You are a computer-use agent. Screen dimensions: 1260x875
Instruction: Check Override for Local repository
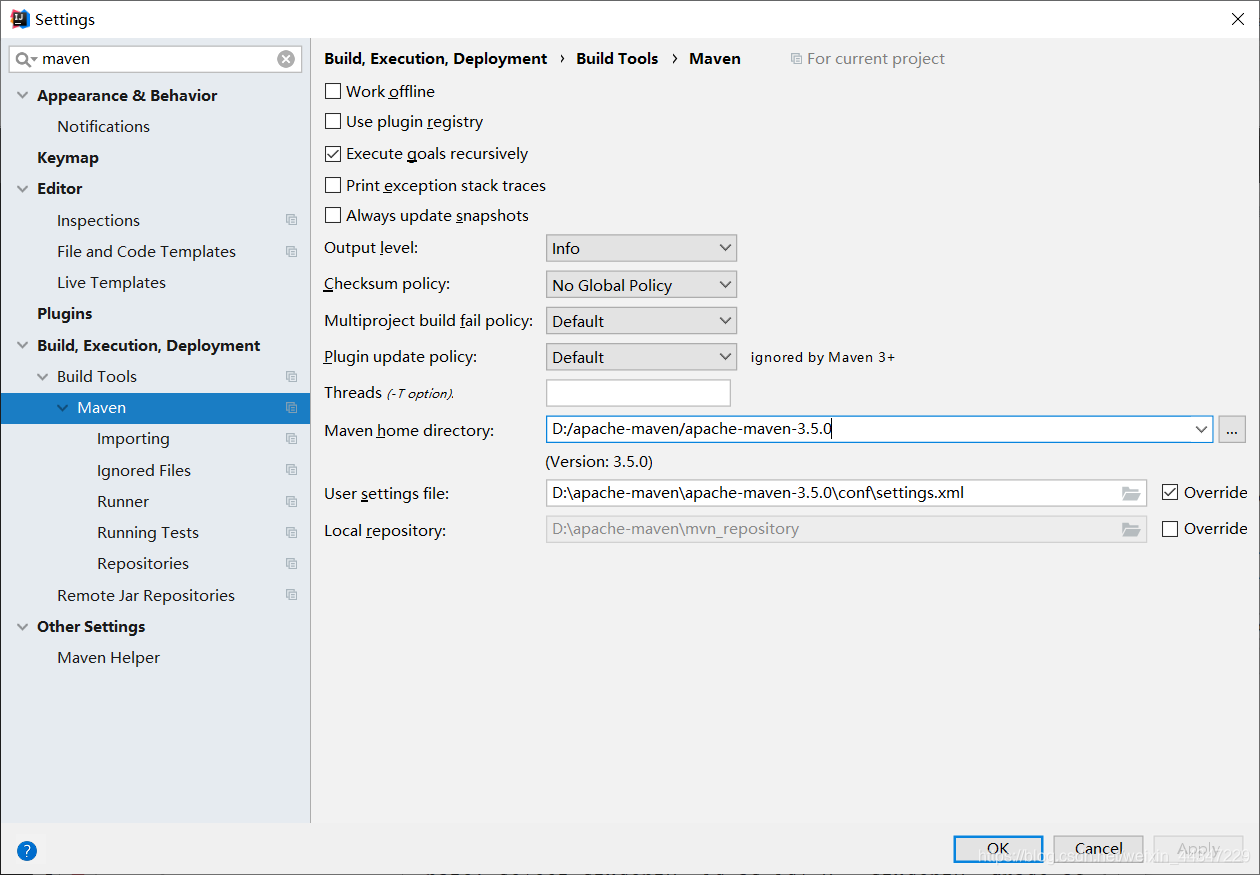(x=1170, y=529)
